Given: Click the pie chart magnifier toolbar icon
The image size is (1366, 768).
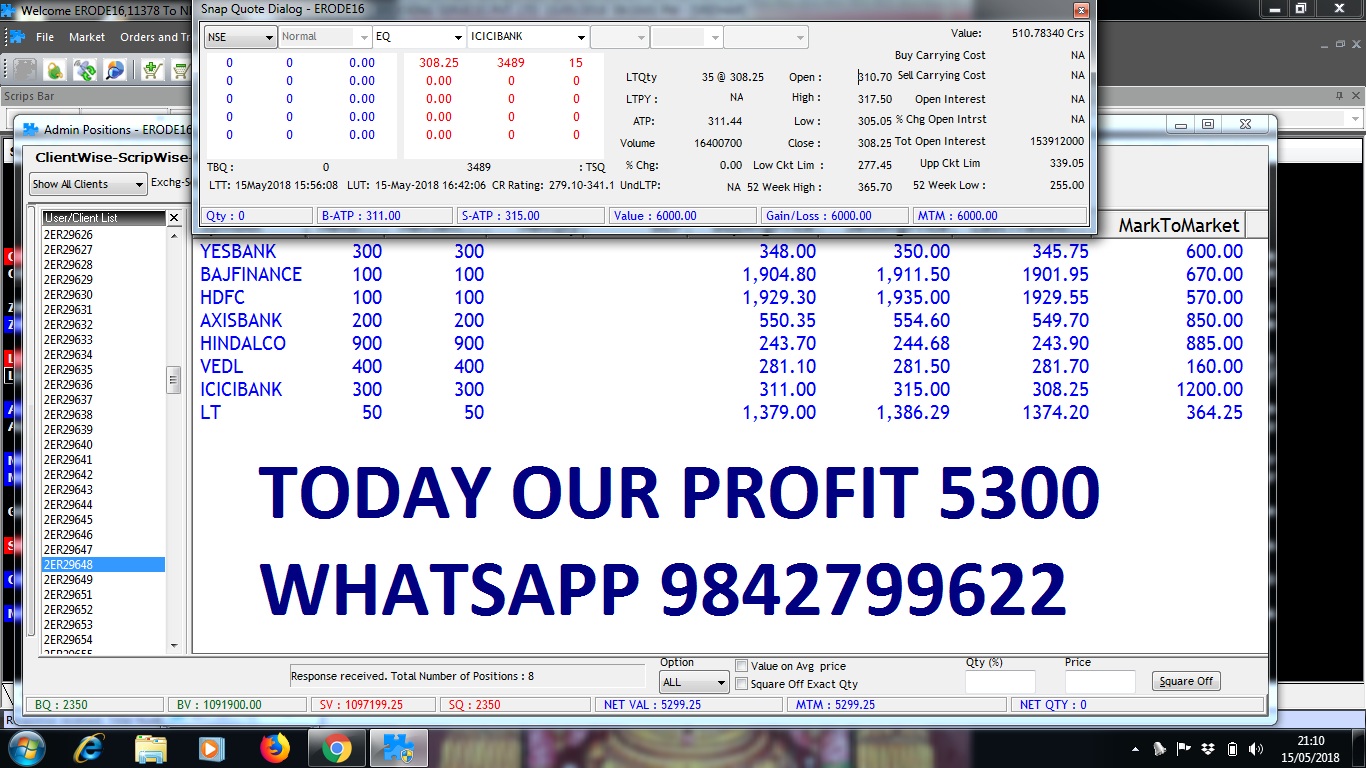Looking at the screenshot, I should (115, 70).
